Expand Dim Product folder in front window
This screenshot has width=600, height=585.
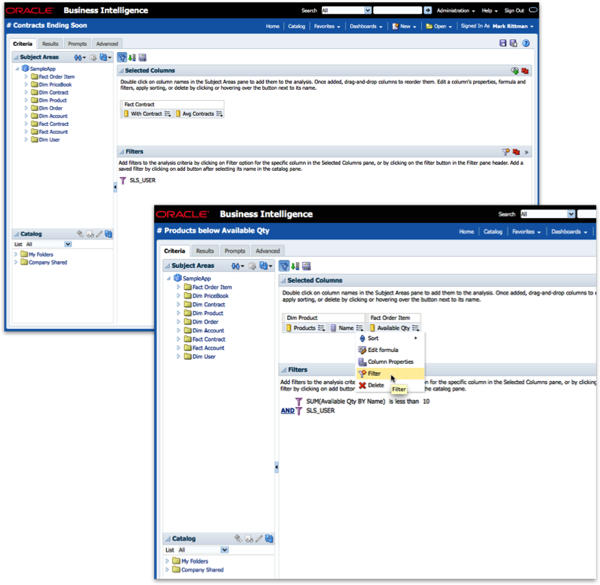(x=178, y=313)
